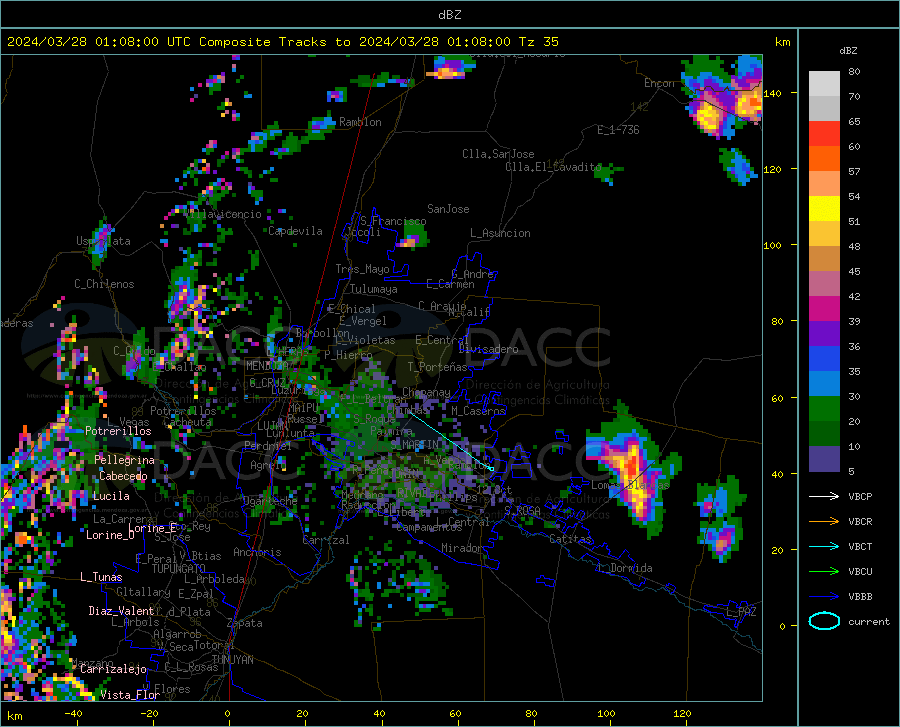The width and height of the screenshot is (900, 727).
Task: Click the C_Chilenos place label
Action: [x=104, y=283]
